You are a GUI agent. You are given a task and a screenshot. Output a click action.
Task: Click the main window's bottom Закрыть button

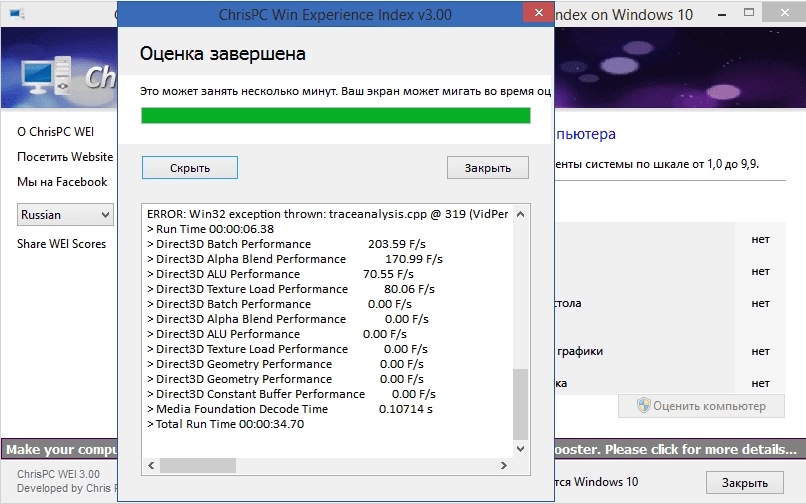(744, 482)
